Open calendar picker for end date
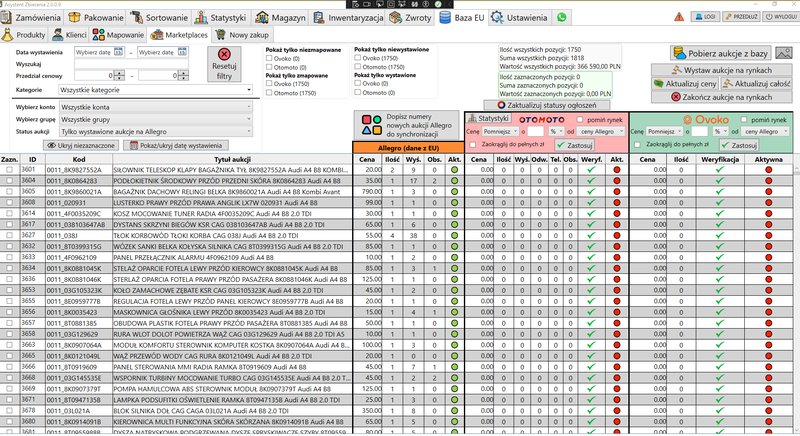 coord(182,52)
